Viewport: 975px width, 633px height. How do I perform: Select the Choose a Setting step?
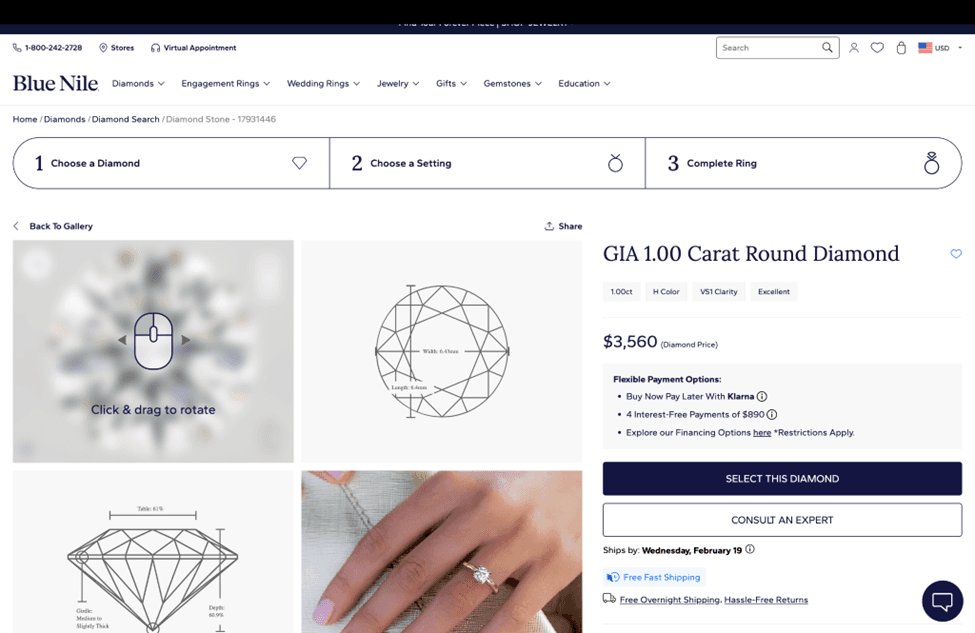click(488, 163)
